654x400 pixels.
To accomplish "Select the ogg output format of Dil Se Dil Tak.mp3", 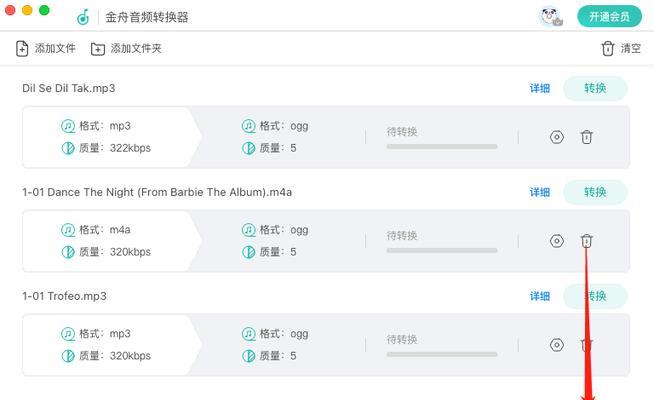I will coord(299,126).
